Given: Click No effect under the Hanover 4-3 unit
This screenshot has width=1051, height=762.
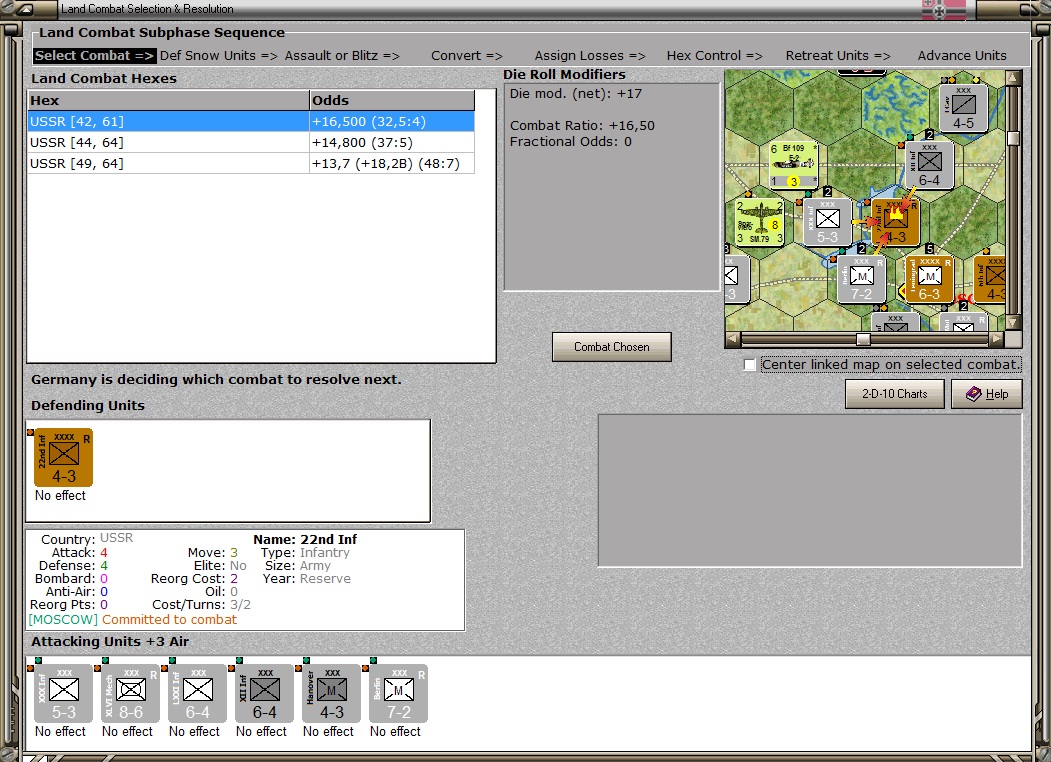Looking at the screenshot, I should pyautogui.click(x=328, y=731).
